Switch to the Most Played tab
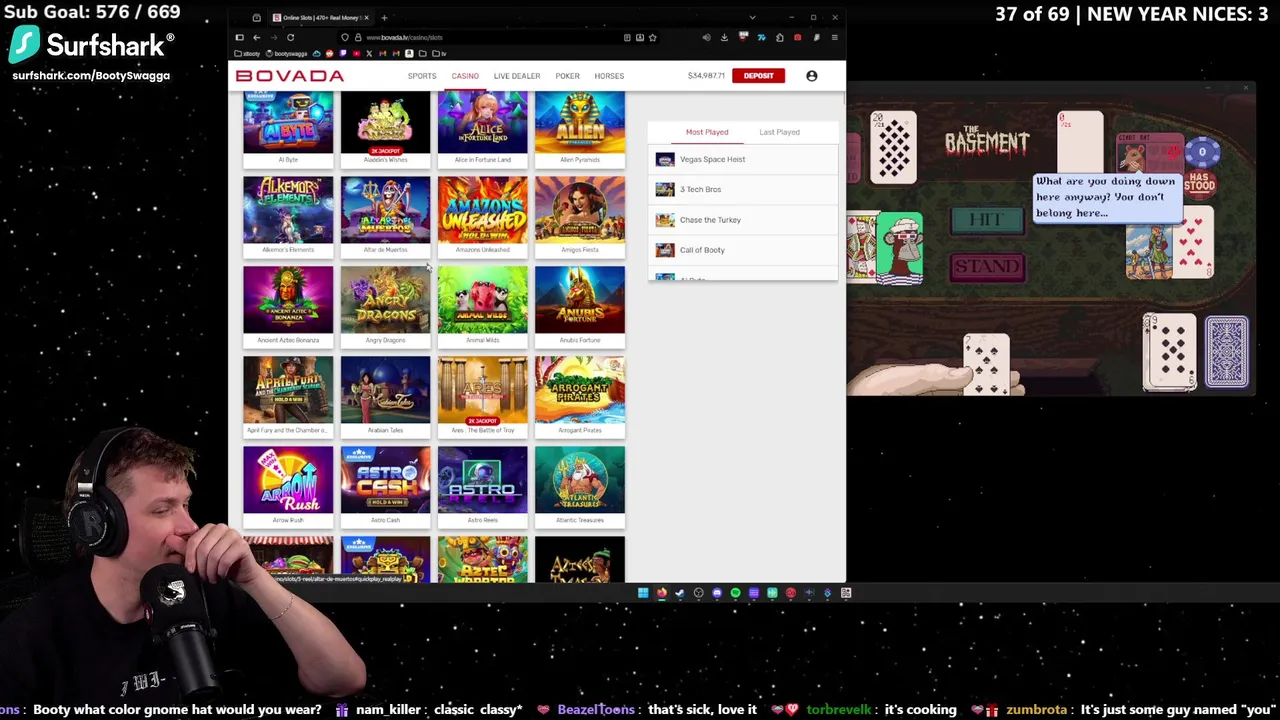The width and height of the screenshot is (1280, 720). 707,132
